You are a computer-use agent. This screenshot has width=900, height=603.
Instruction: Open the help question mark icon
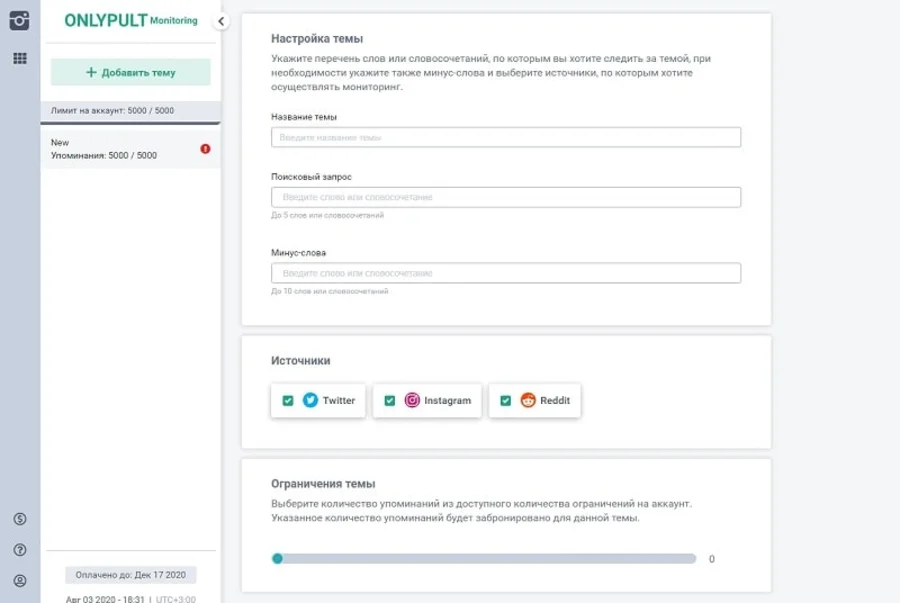(20, 550)
